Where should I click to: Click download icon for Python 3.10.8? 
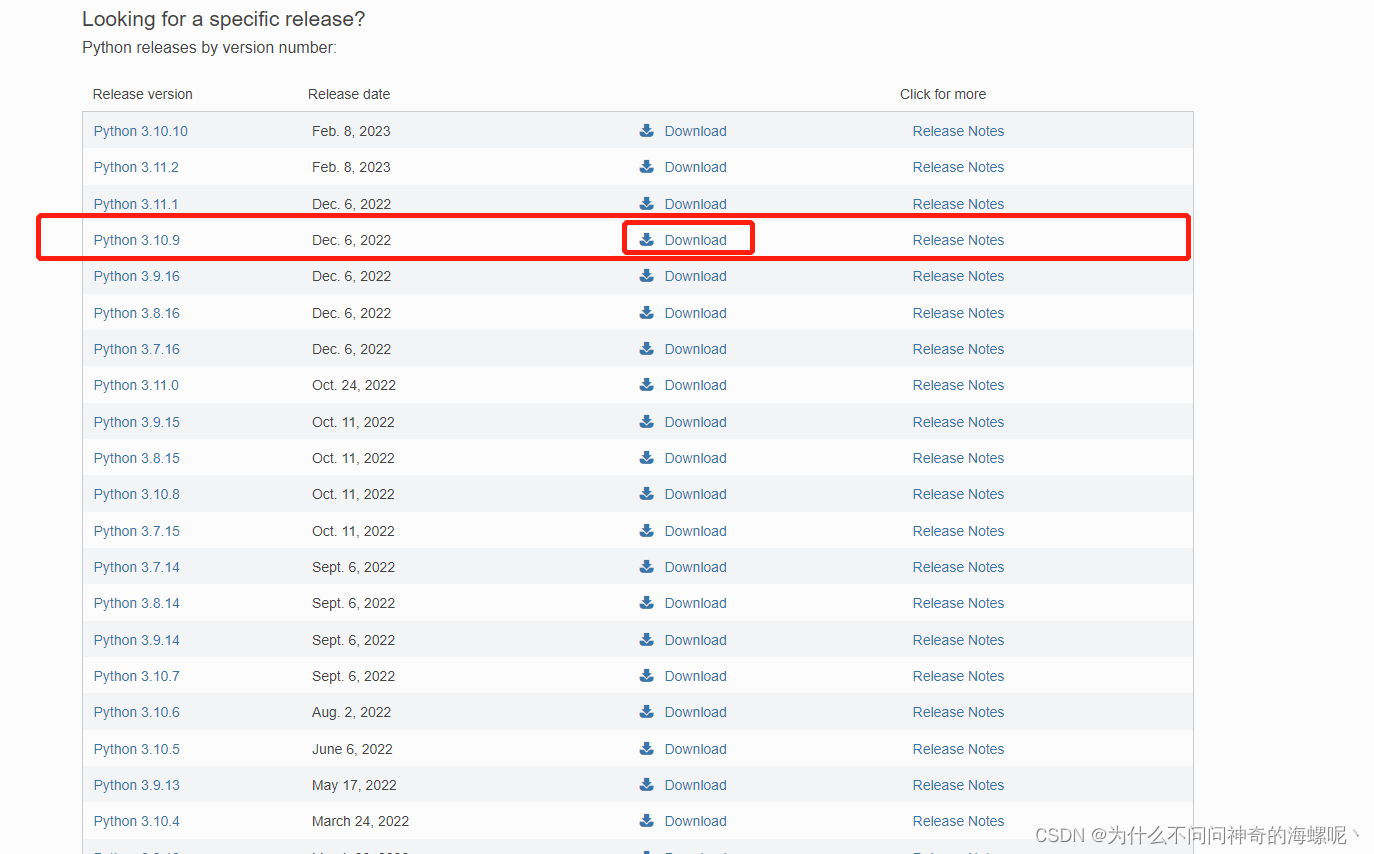point(647,493)
